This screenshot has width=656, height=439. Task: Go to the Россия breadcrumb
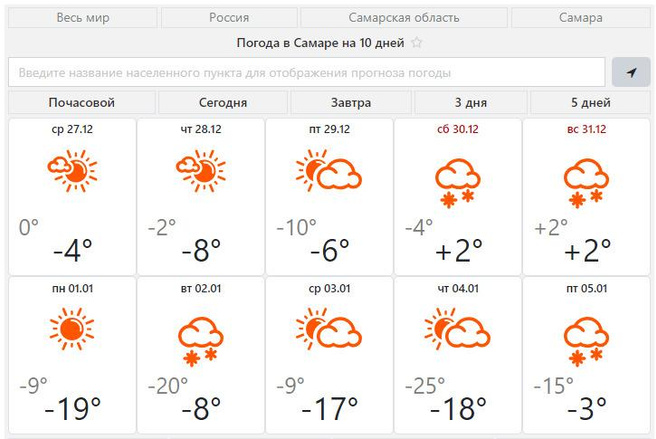pos(229,18)
